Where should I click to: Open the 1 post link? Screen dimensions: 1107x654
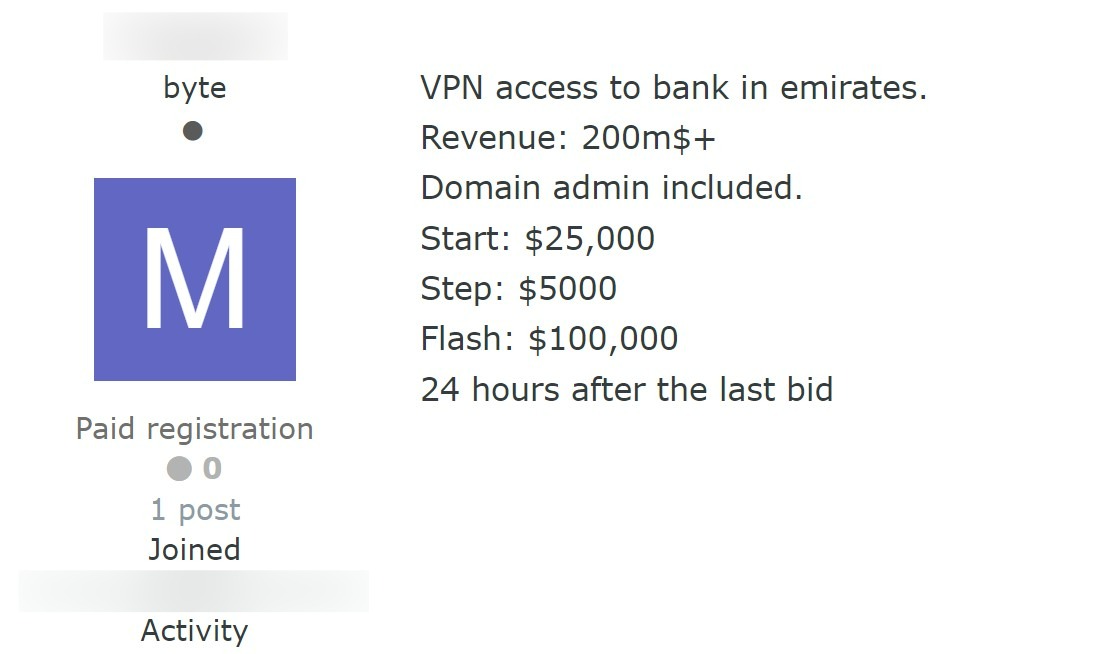[196, 509]
